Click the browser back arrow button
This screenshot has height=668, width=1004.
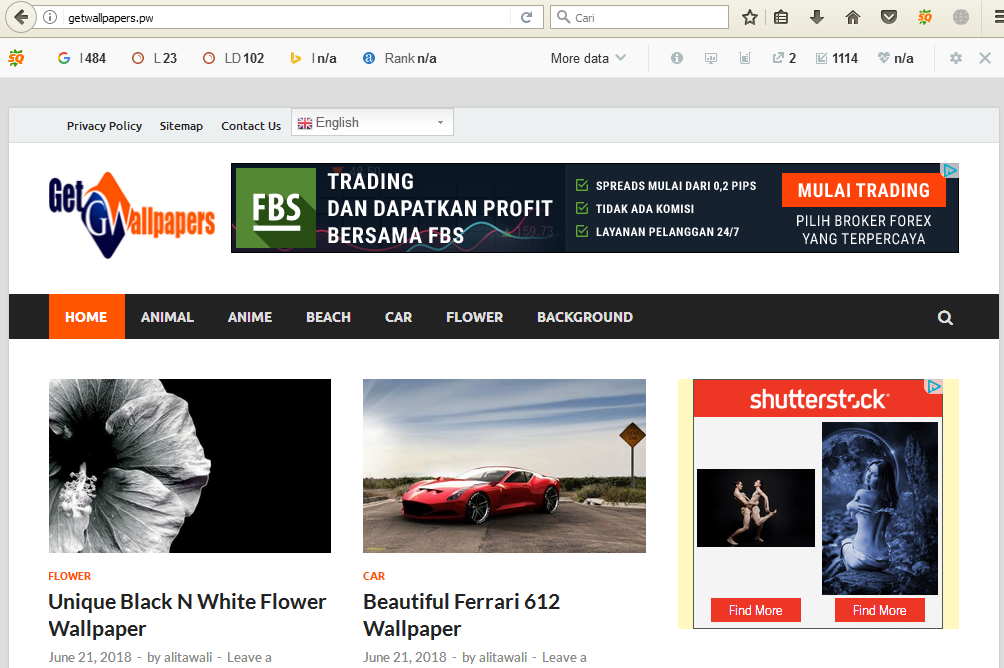point(22,17)
